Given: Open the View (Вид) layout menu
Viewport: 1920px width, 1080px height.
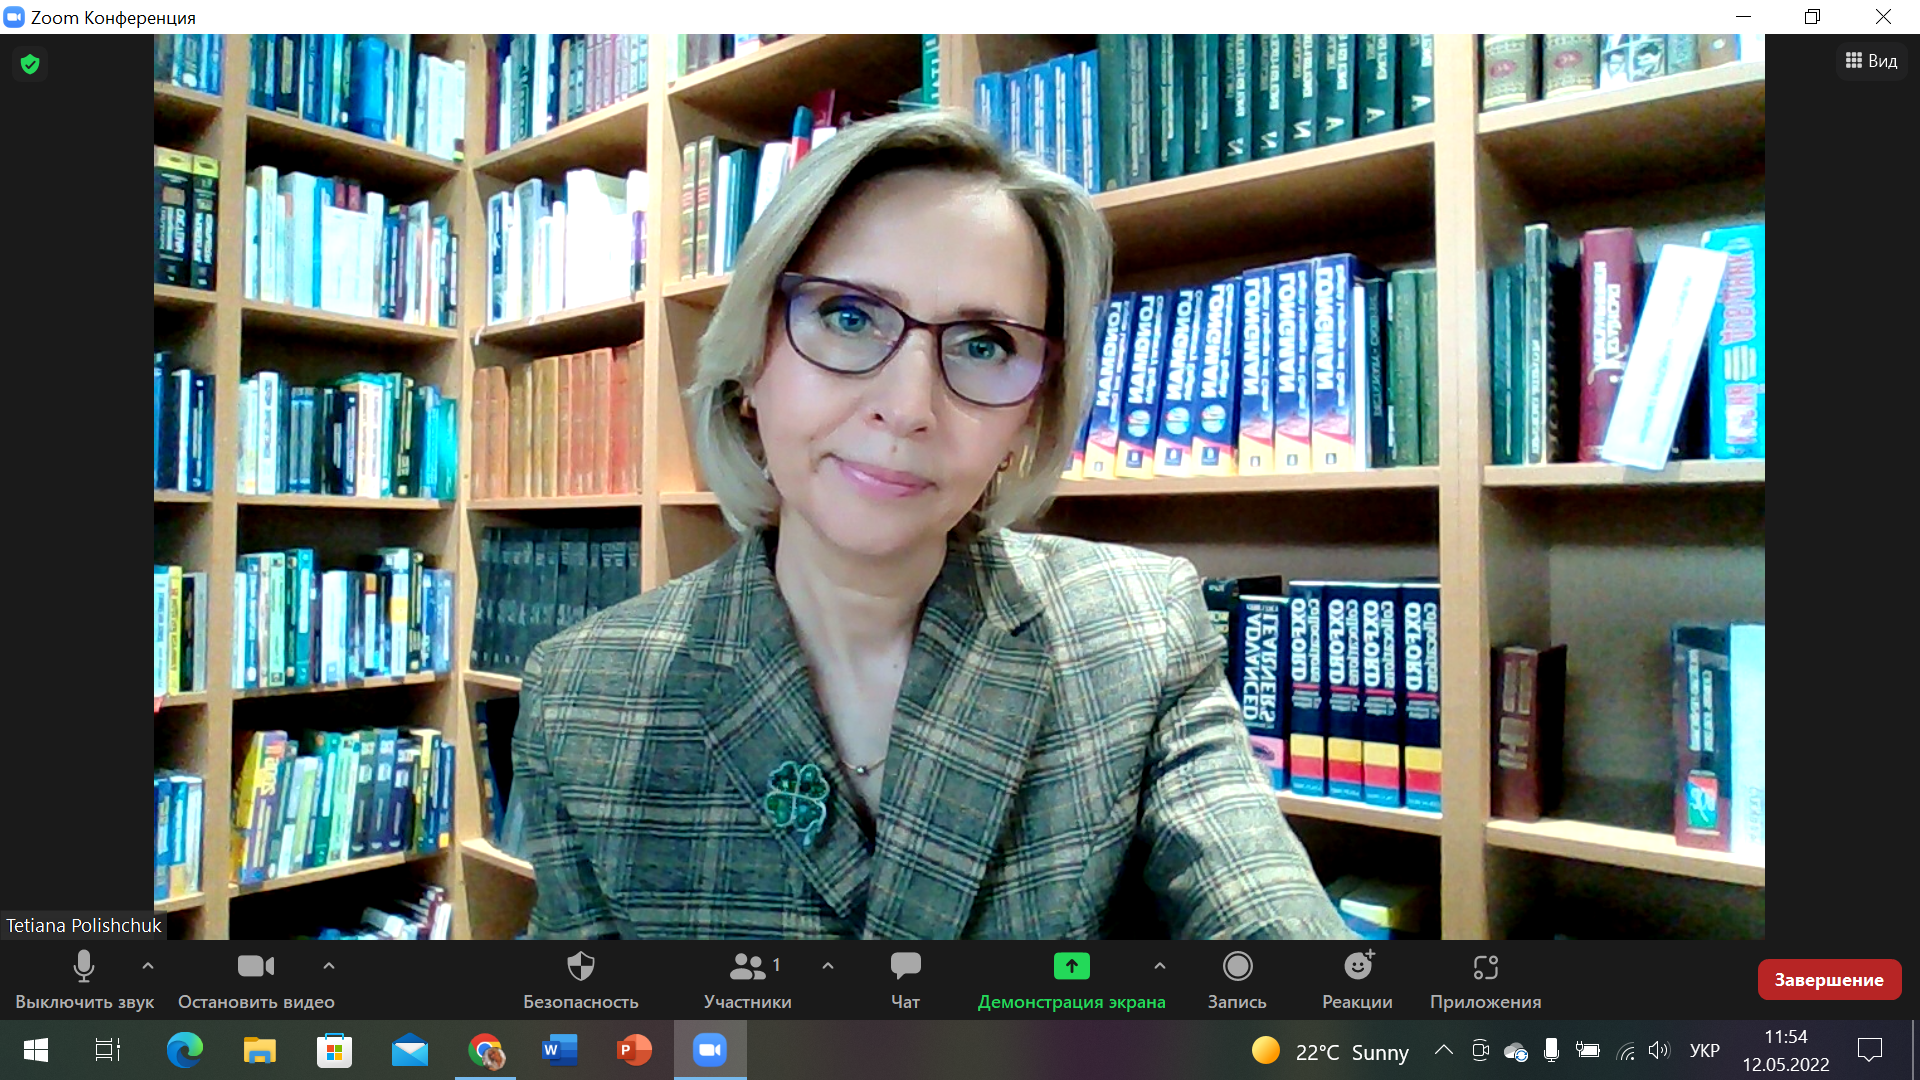Looking at the screenshot, I should 1871,61.
